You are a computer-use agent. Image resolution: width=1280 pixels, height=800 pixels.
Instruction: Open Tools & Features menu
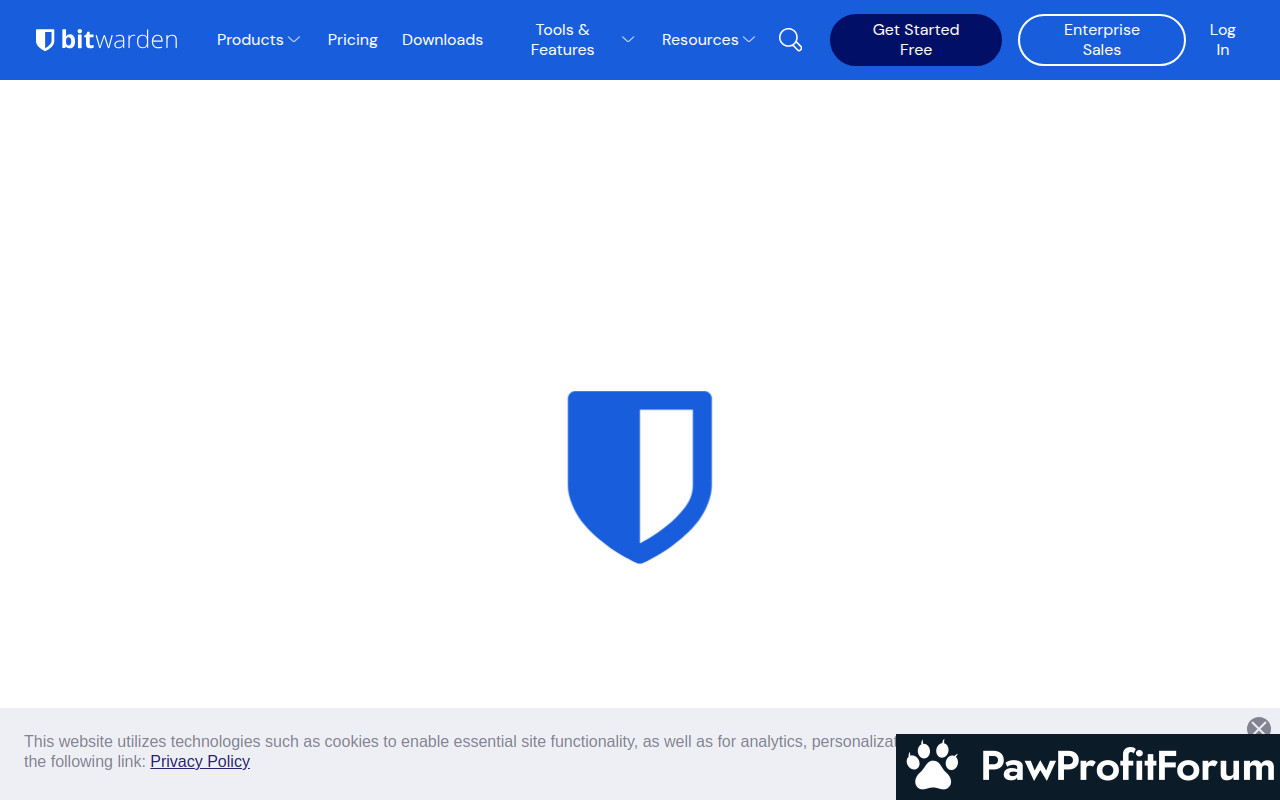[x=563, y=40]
